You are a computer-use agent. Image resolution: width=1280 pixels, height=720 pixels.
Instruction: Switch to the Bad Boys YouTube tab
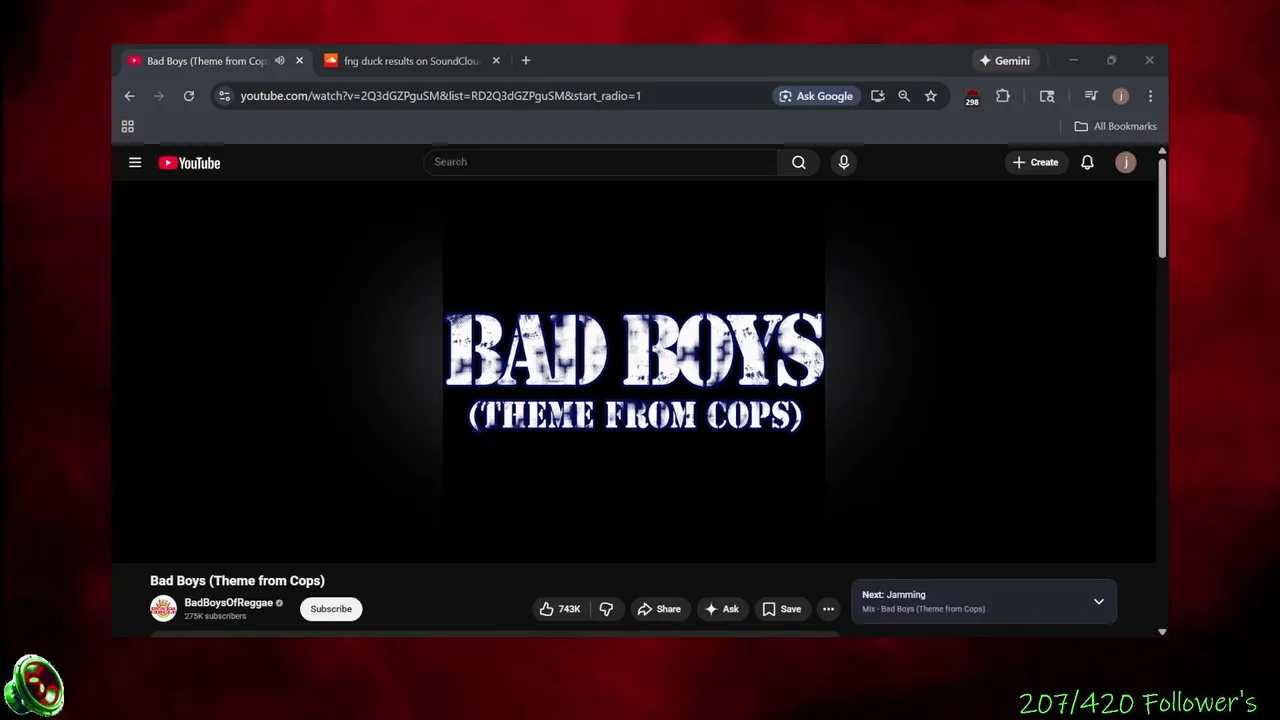[207, 61]
